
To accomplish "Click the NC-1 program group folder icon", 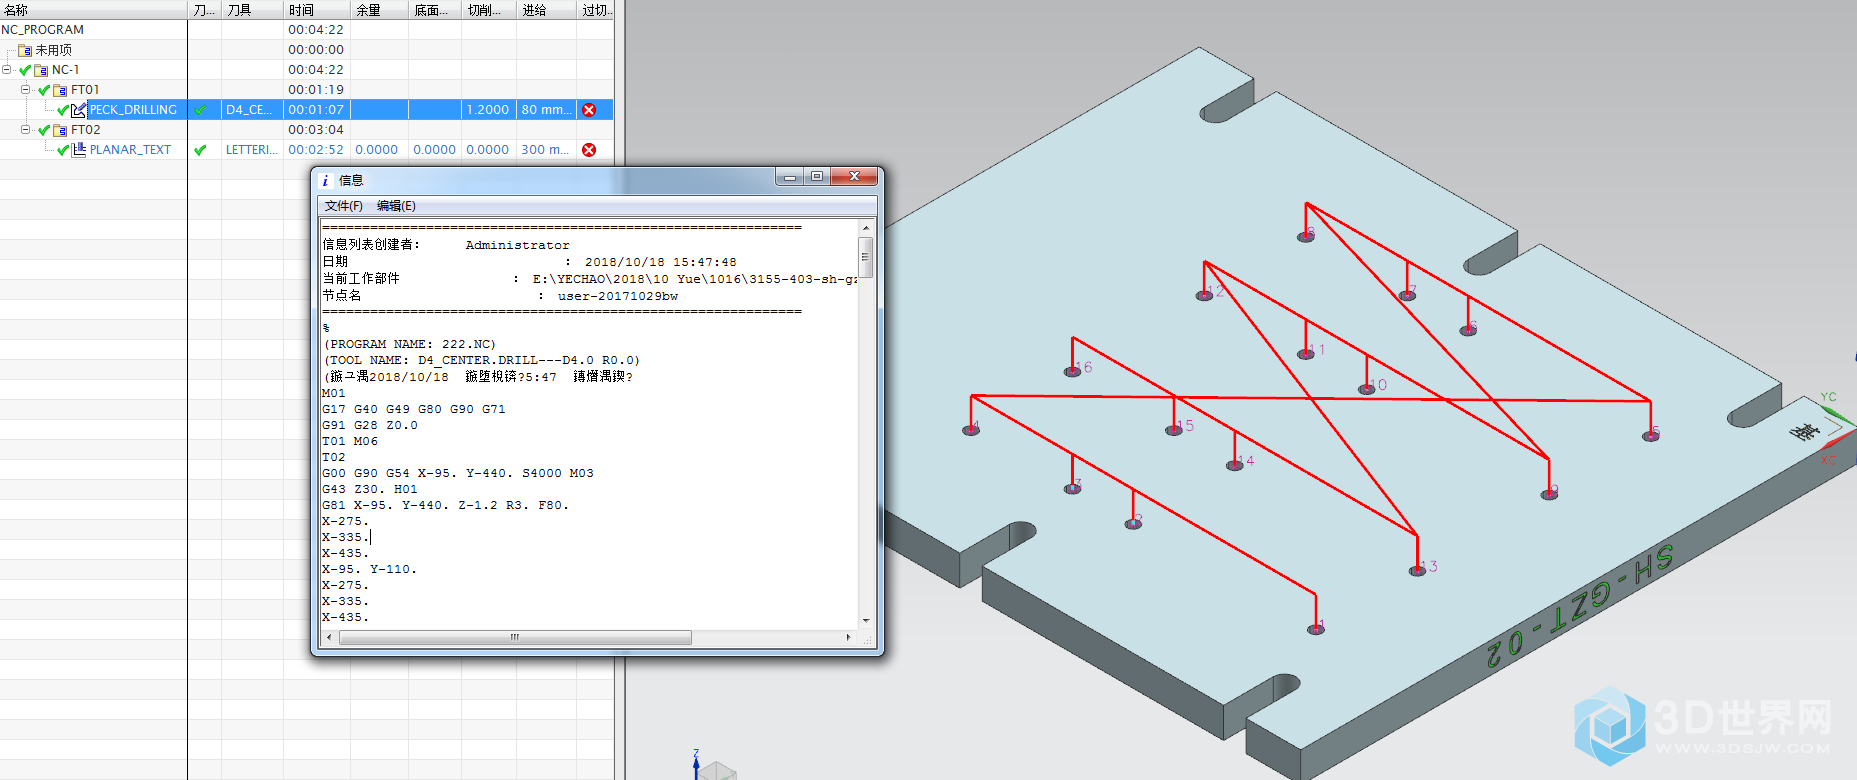I will [41, 70].
